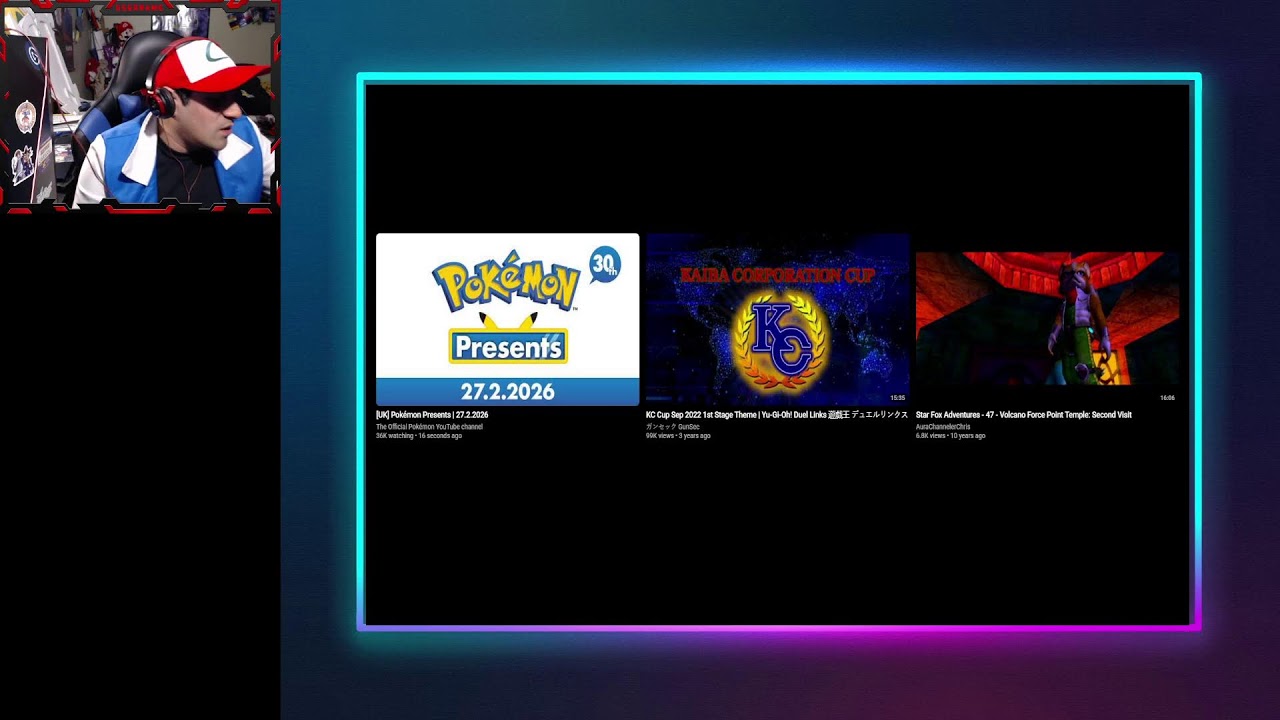Open The Official Pokémon YouTube channel link
The width and height of the screenshot is (1280, 720).
tap(429, 427)
